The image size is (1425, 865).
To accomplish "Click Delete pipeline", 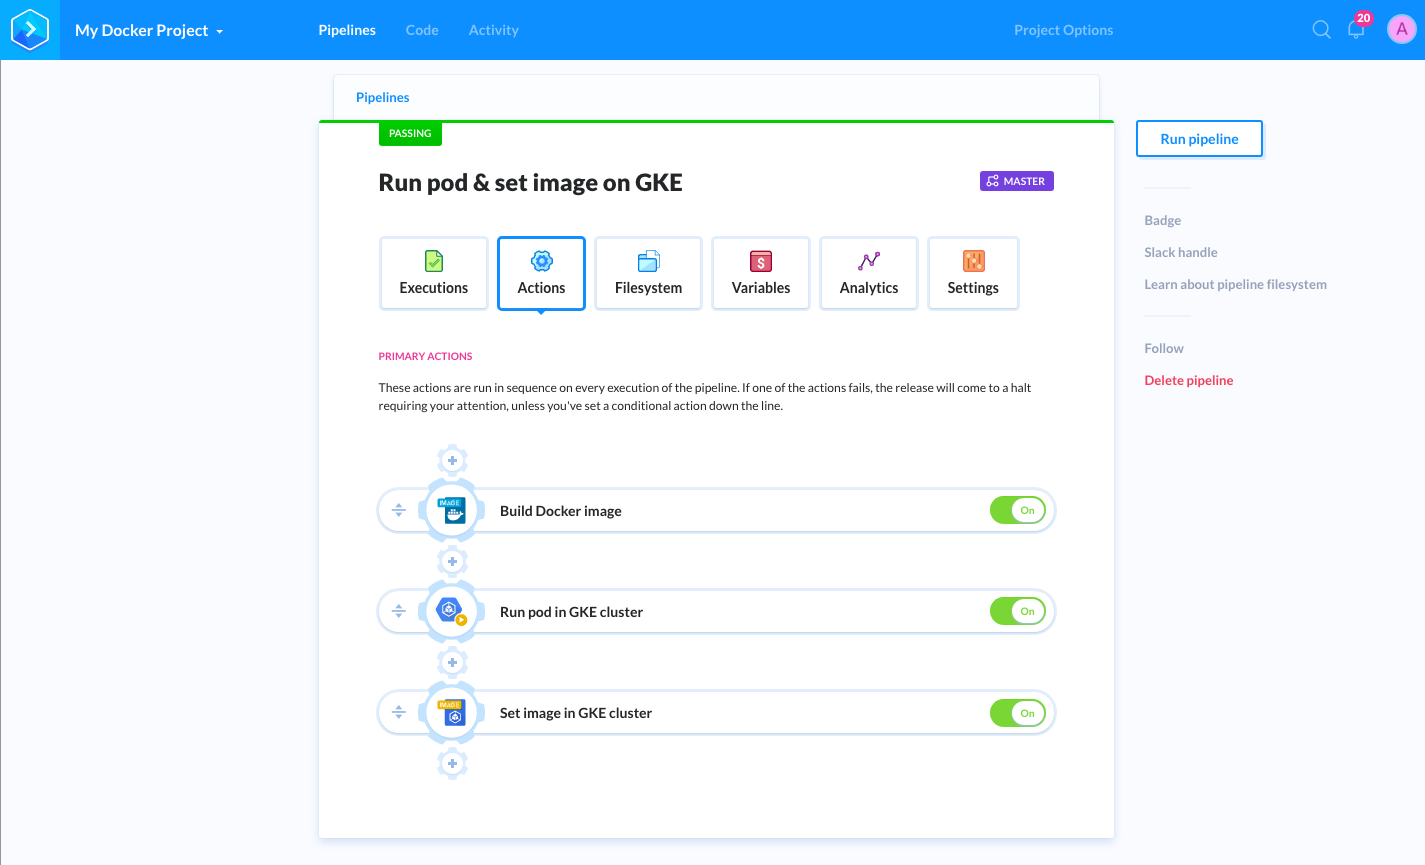I will tap(1189, 380).
